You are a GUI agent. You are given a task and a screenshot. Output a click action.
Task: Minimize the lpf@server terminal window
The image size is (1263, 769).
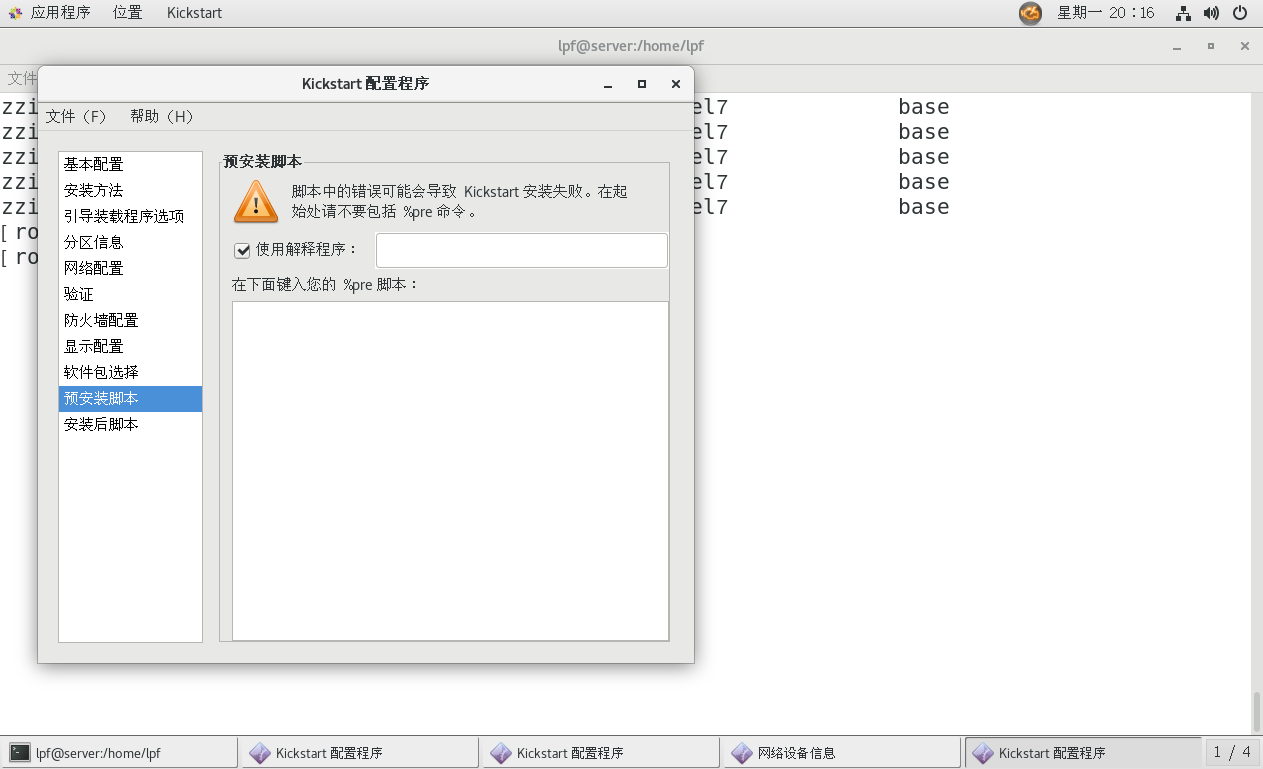pyautogui.click(x=1177, y=46)
